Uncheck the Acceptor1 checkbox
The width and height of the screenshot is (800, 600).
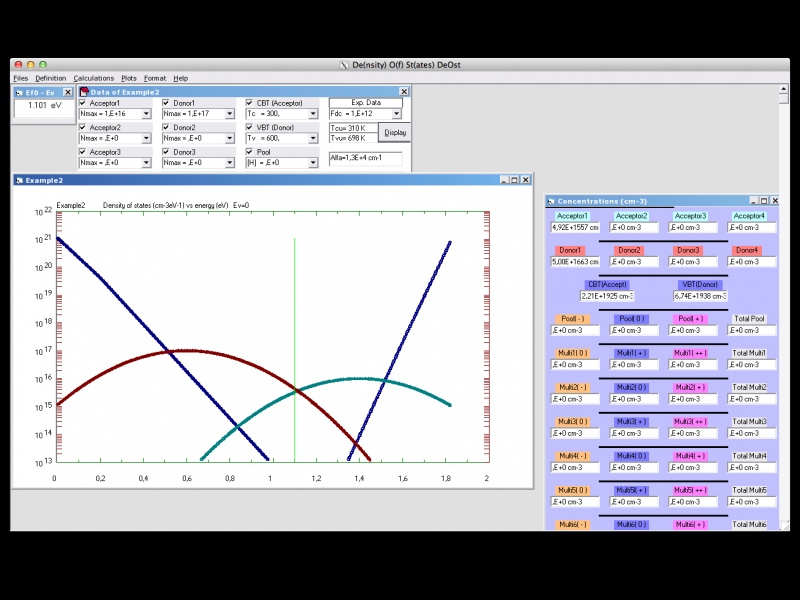[83, 103]
